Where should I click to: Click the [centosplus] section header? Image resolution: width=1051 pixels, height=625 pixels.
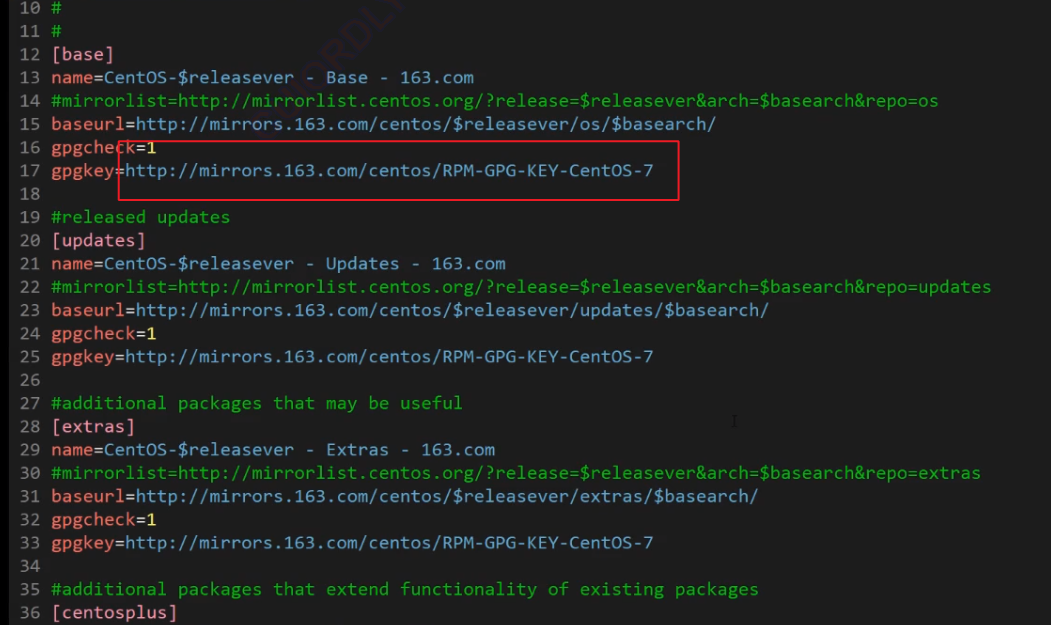click(114, 612)
